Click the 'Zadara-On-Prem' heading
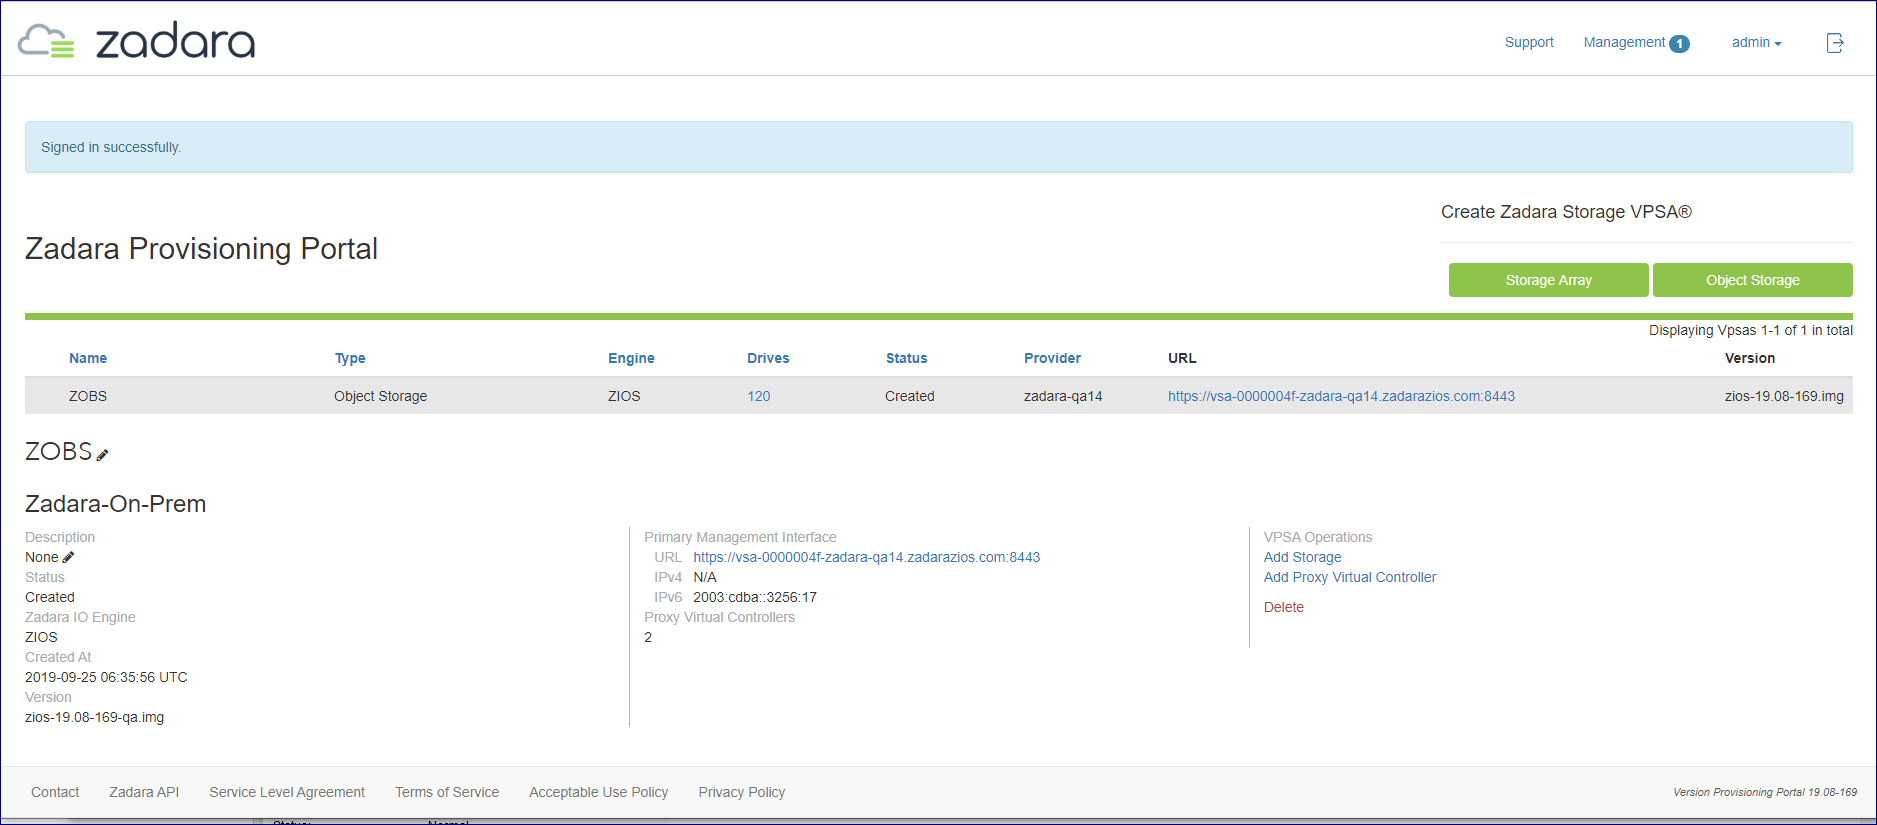 tap(115, 504)
